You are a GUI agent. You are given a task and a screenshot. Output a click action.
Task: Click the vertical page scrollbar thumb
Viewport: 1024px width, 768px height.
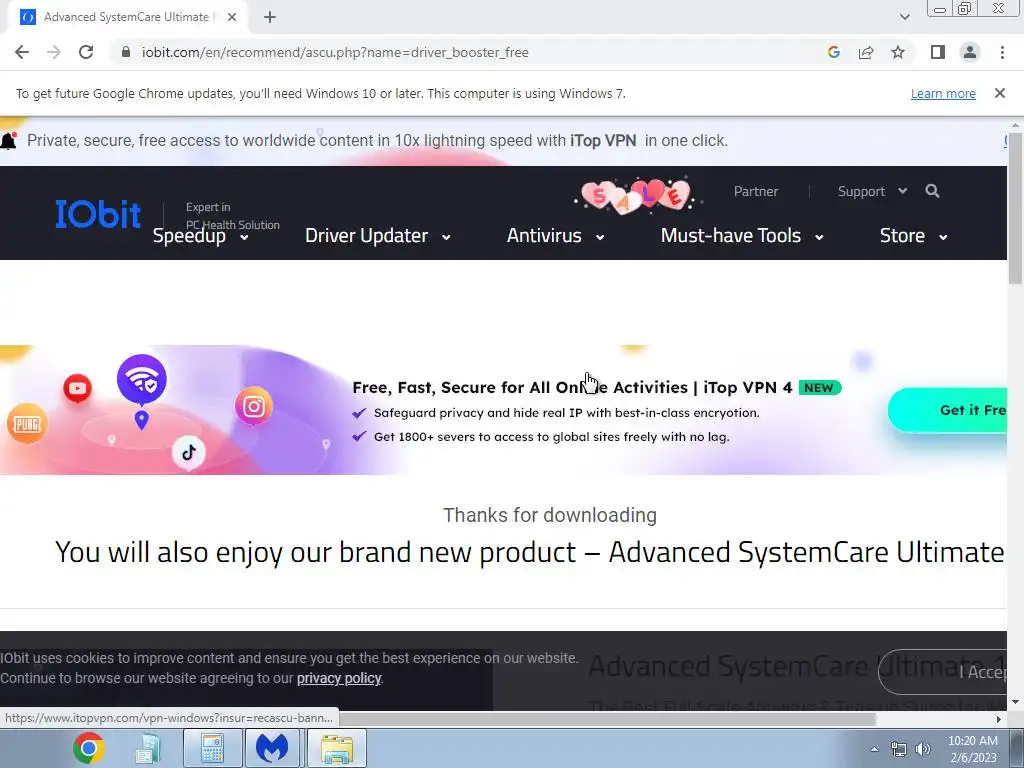(1015, 208)
